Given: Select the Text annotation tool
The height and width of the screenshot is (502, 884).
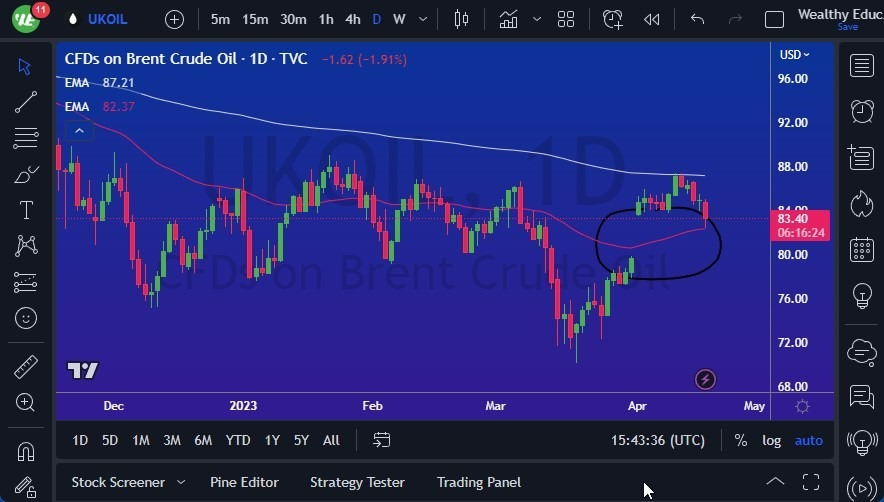Looking at the screenshot, I should 26,210.
